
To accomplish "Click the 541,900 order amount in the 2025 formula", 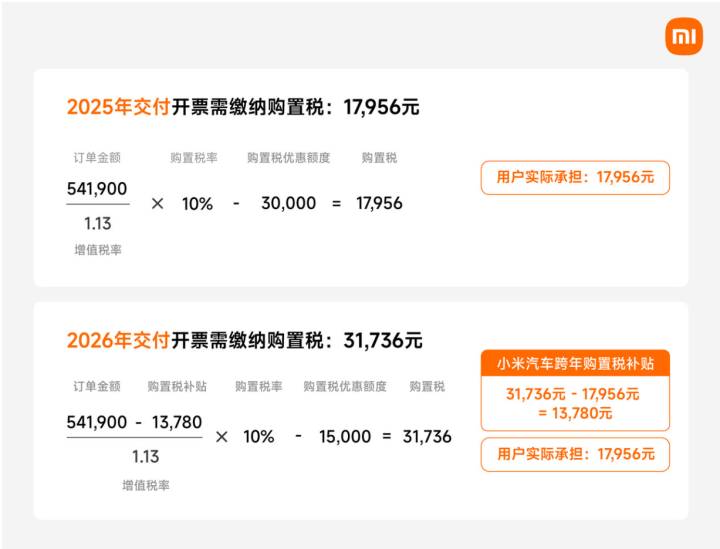I will pyautogui.click(x=97, y=189).
